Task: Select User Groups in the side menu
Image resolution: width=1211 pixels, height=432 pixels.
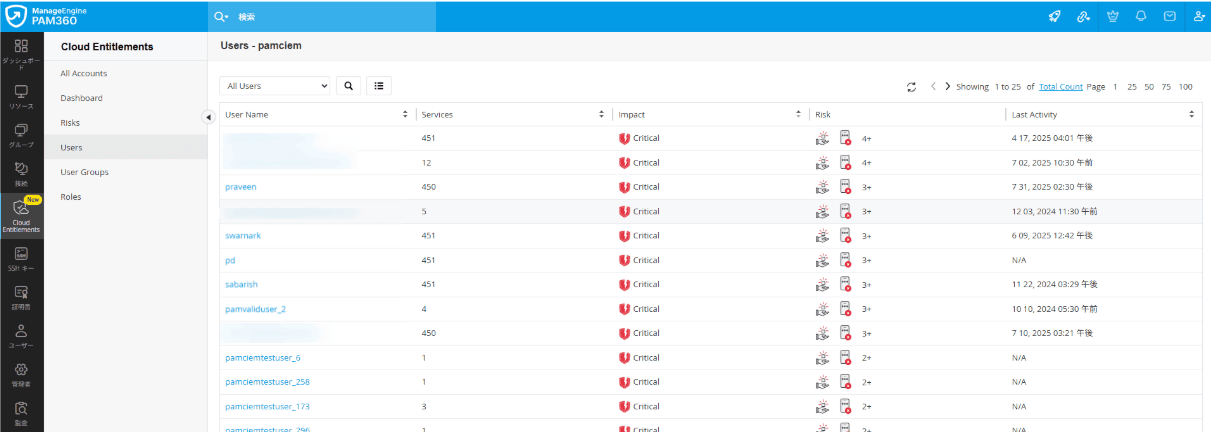Action: click(84, 172)
